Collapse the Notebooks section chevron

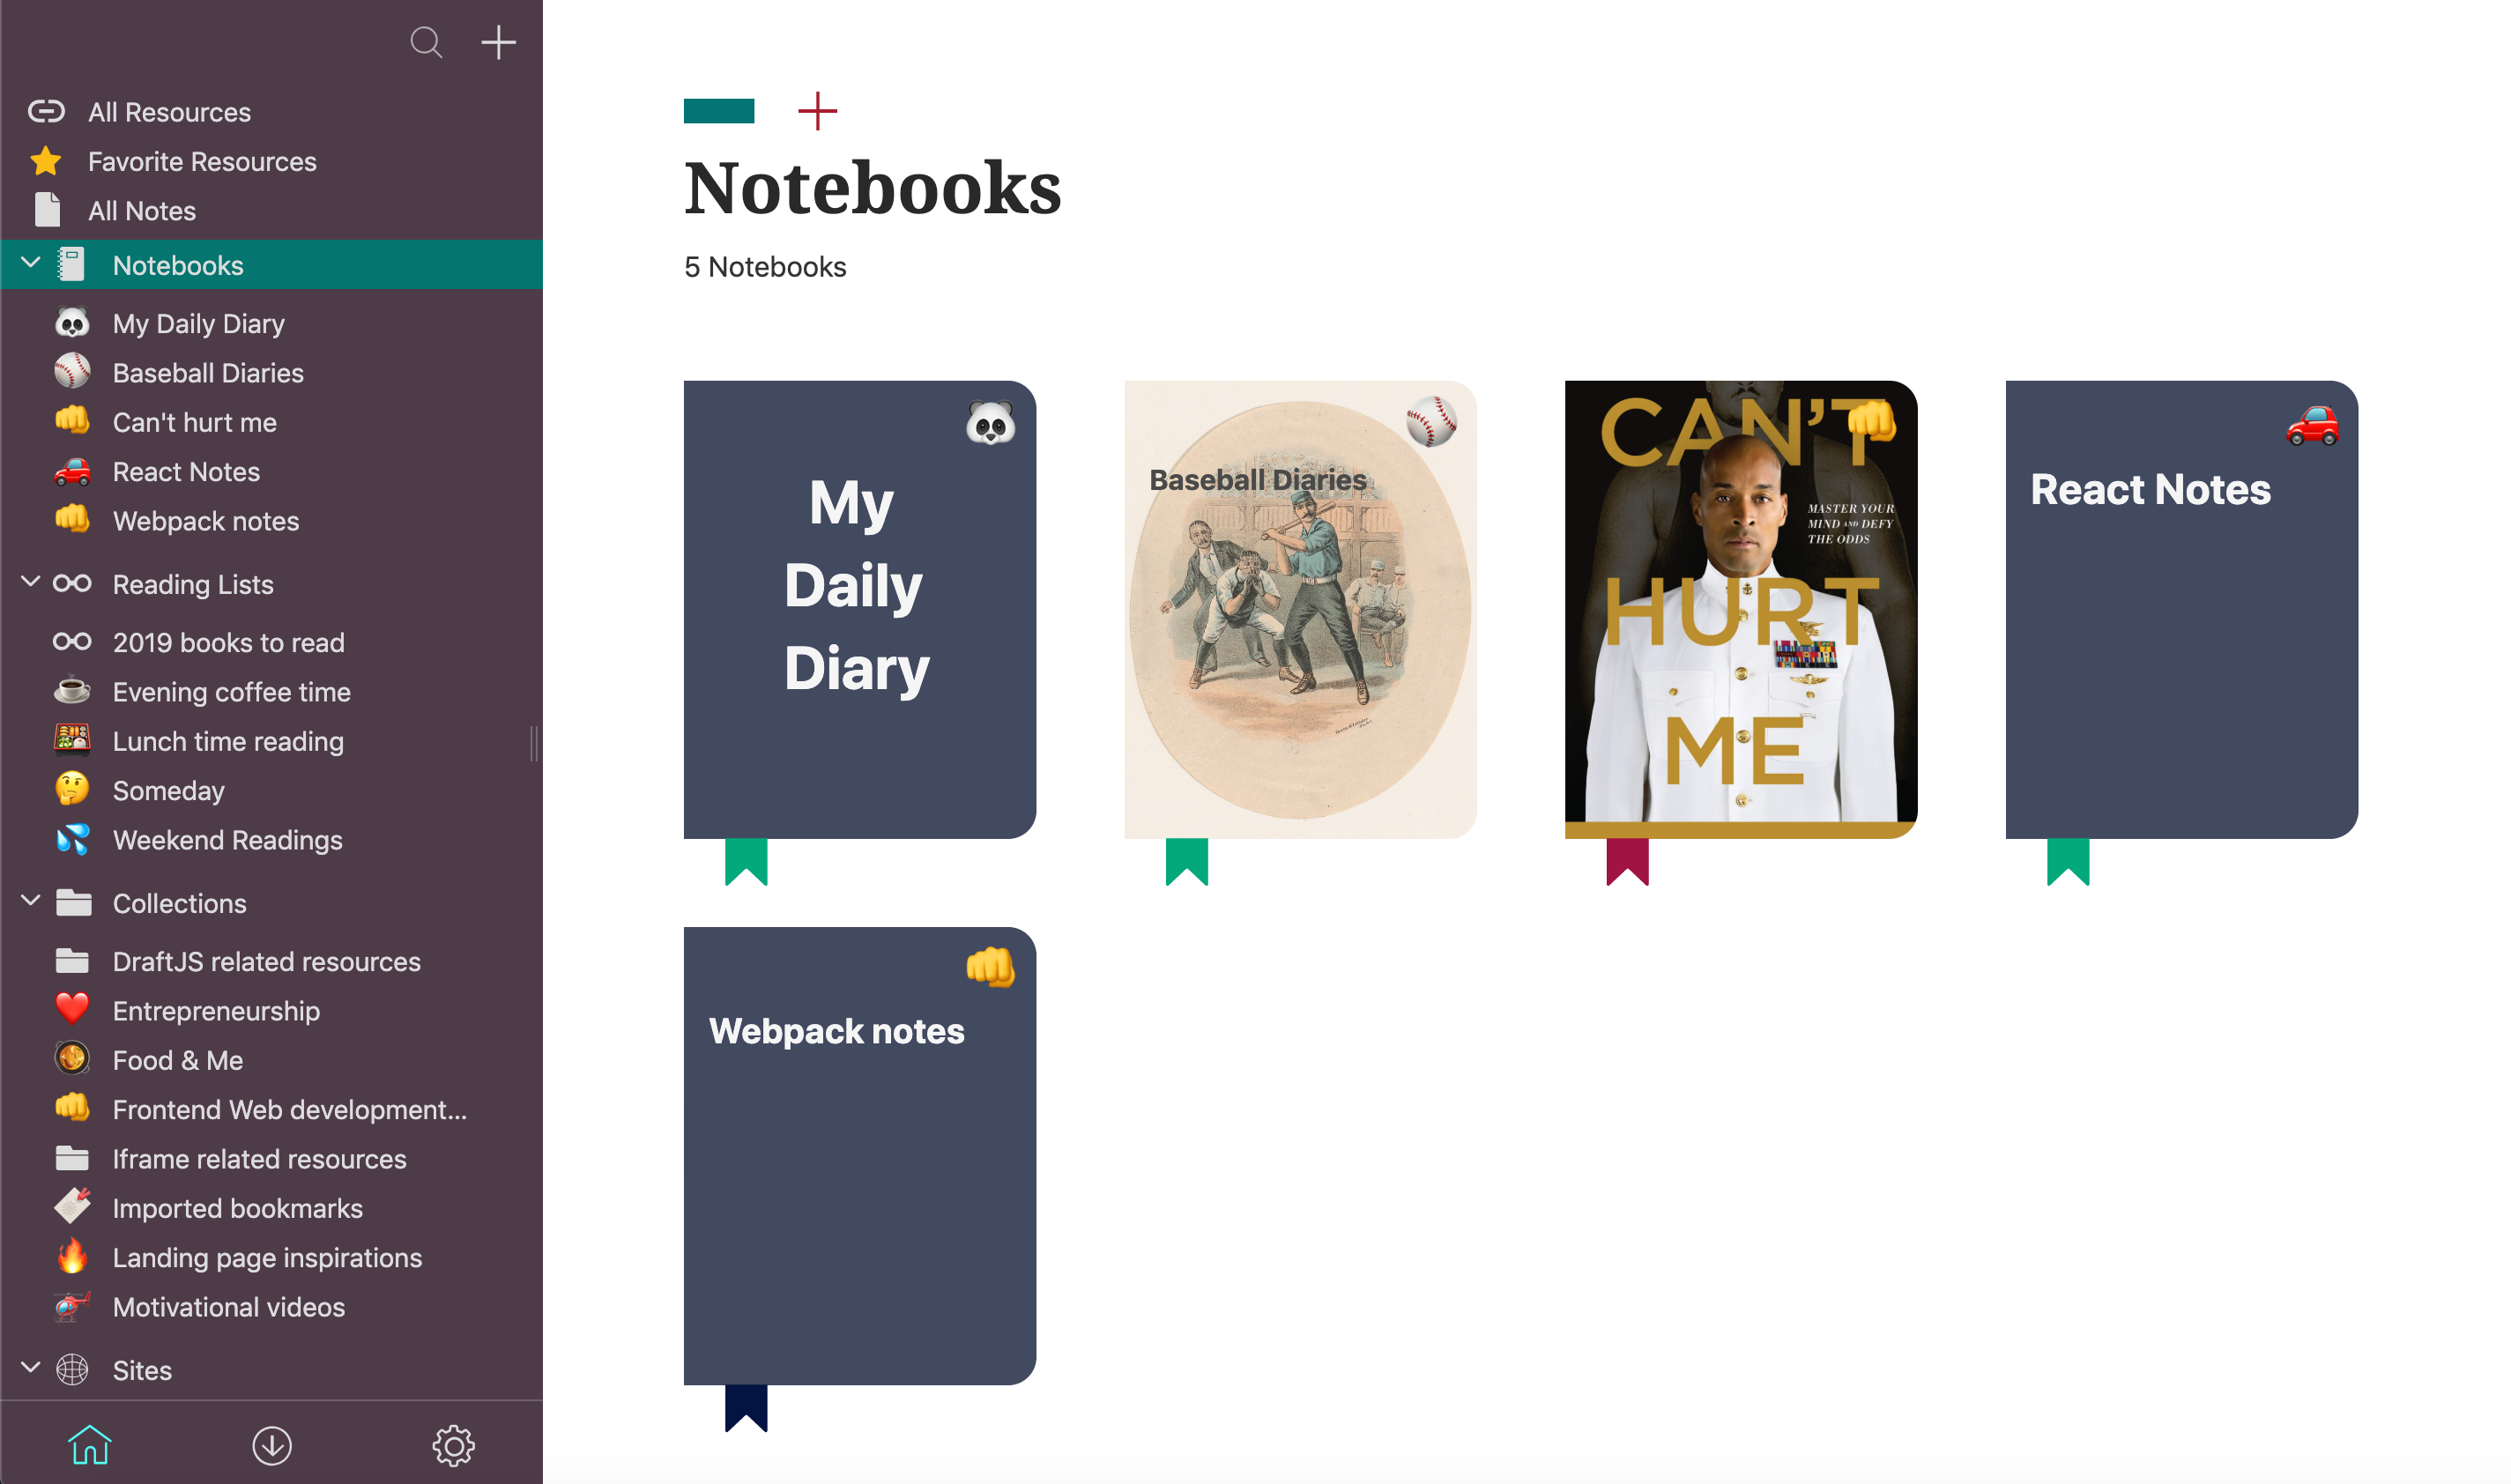point(31,264)
